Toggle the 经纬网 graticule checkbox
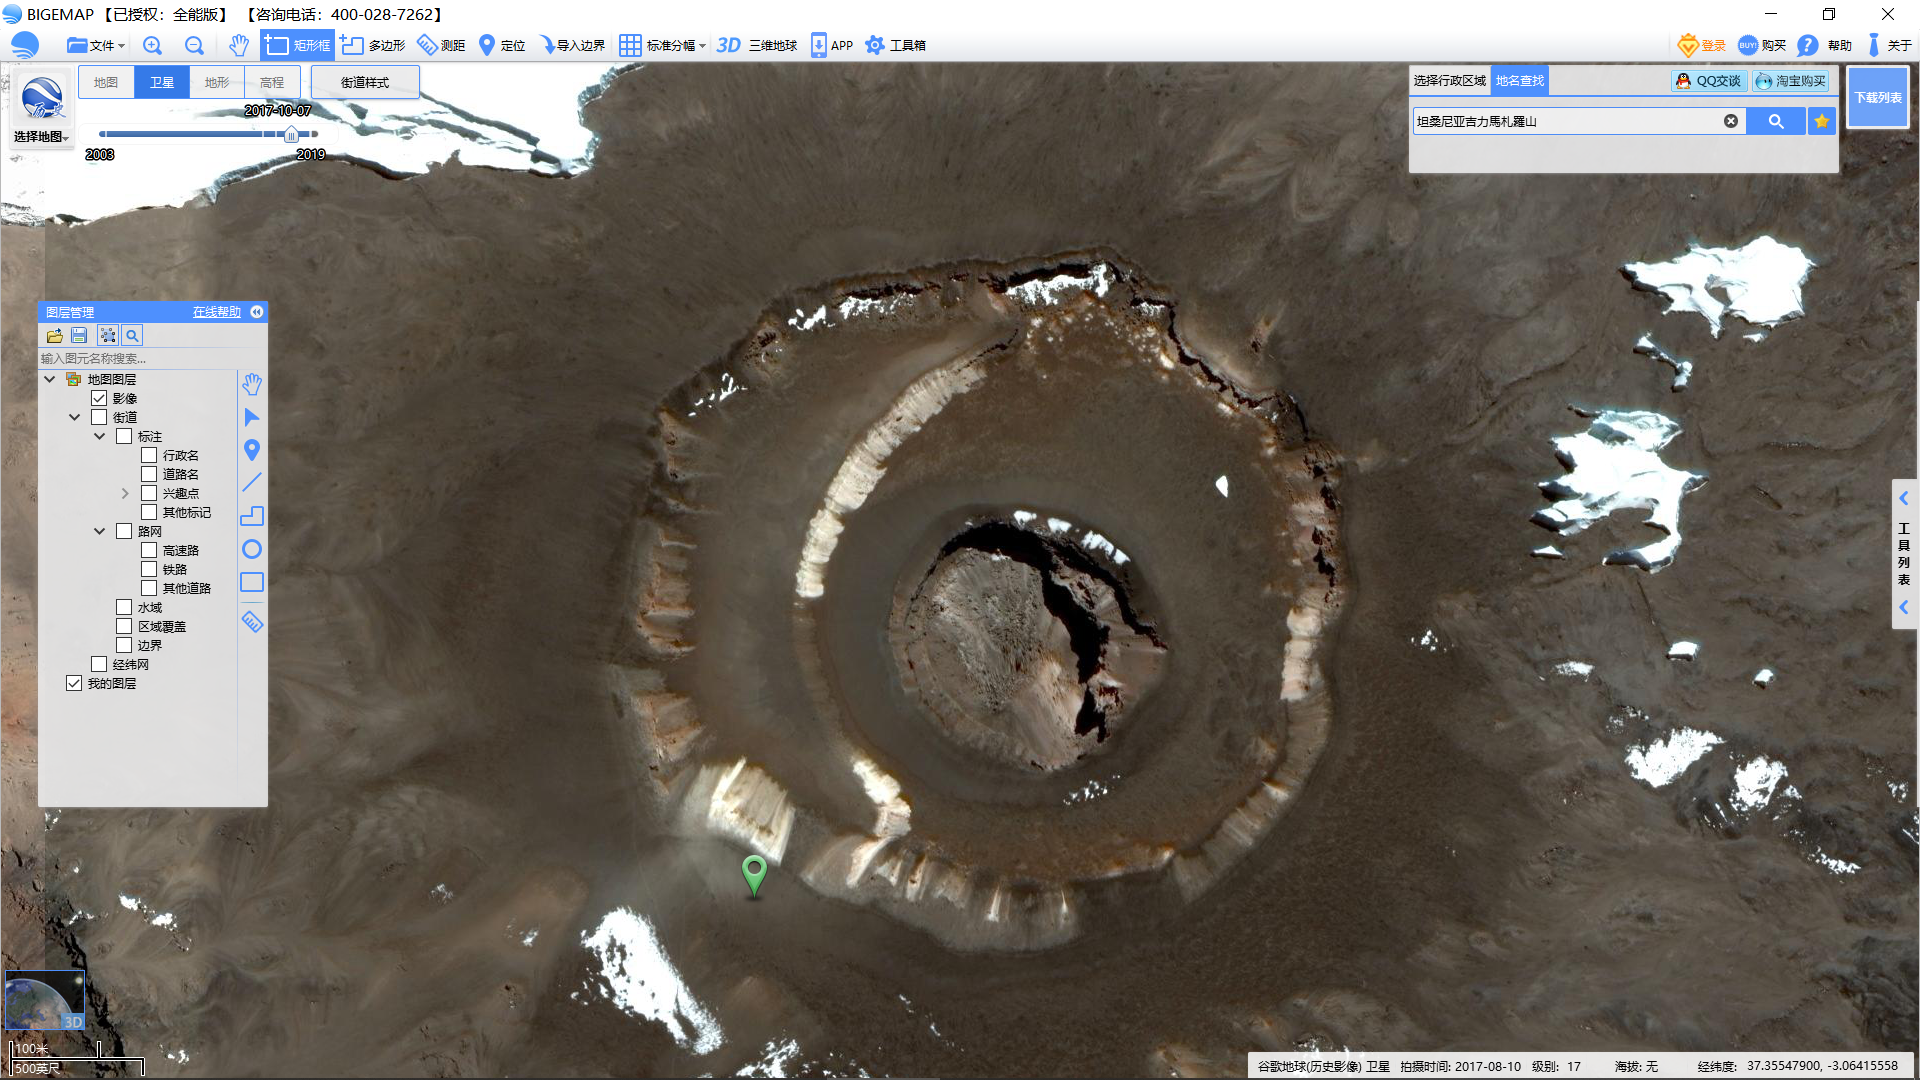 point(99,664)
